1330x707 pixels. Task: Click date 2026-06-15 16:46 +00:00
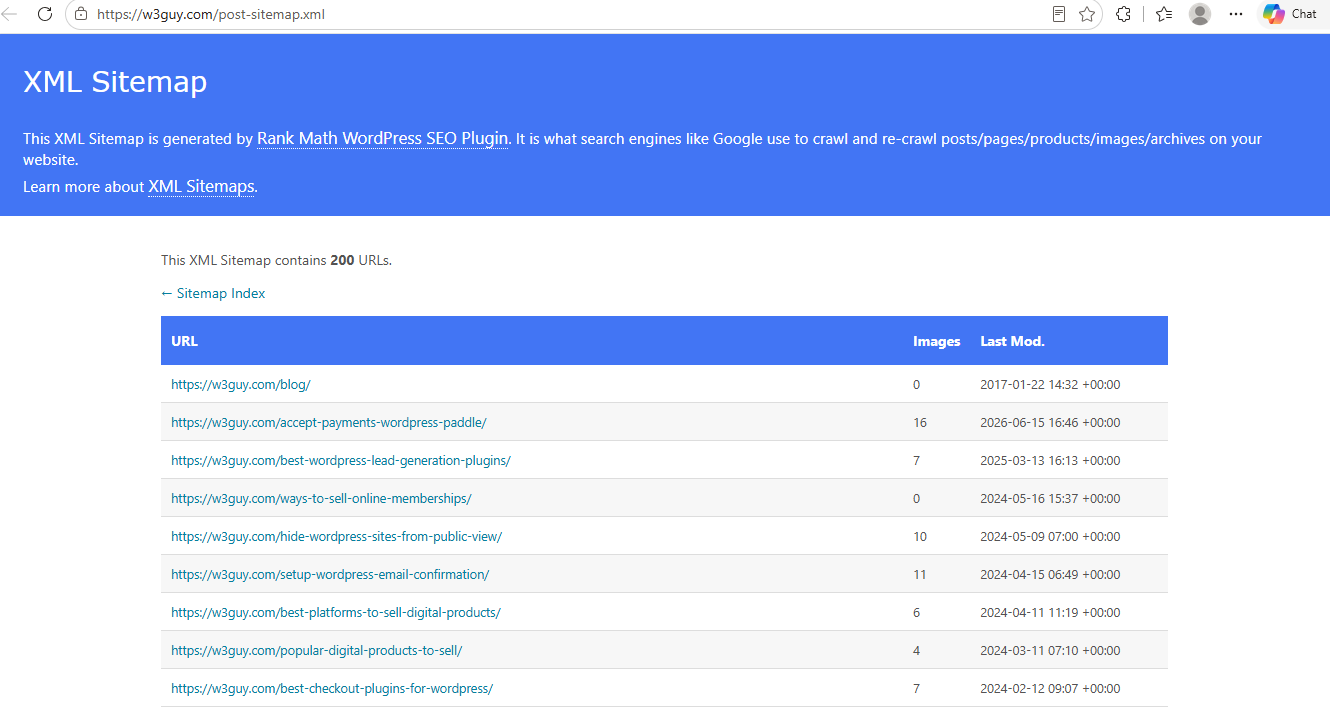coord(1050,422)
